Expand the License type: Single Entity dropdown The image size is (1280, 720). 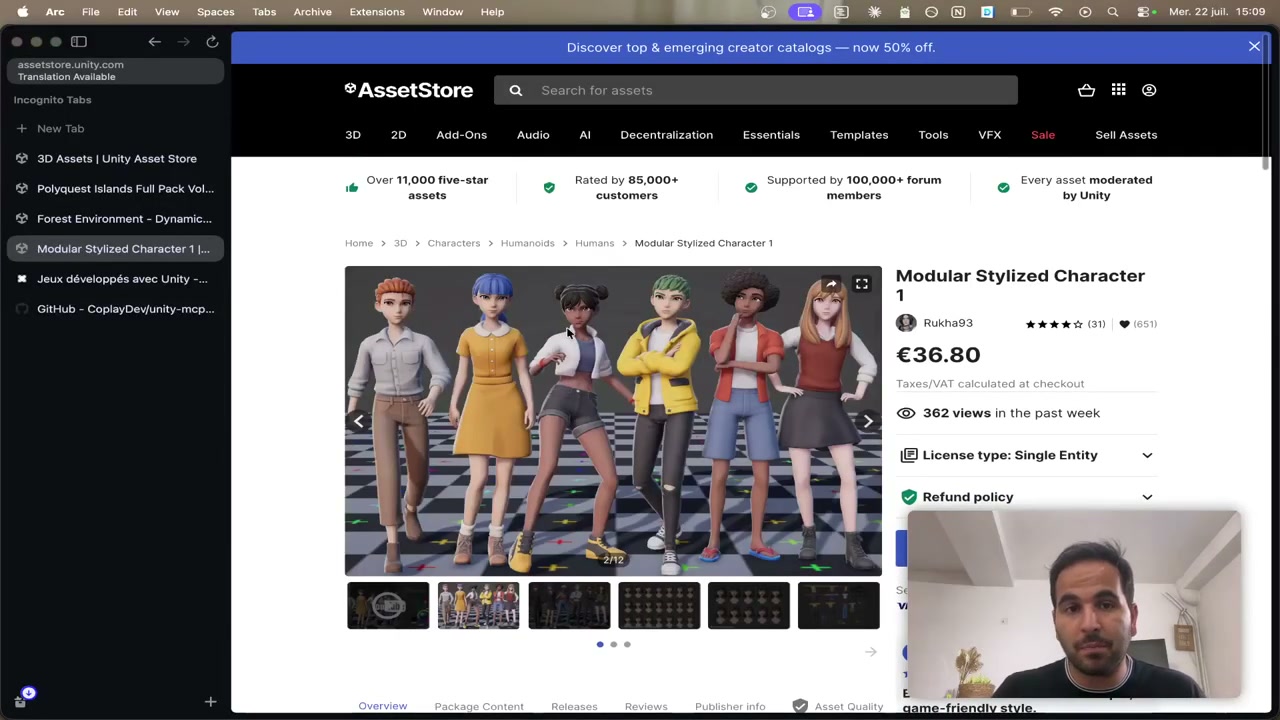[1027, 455]
